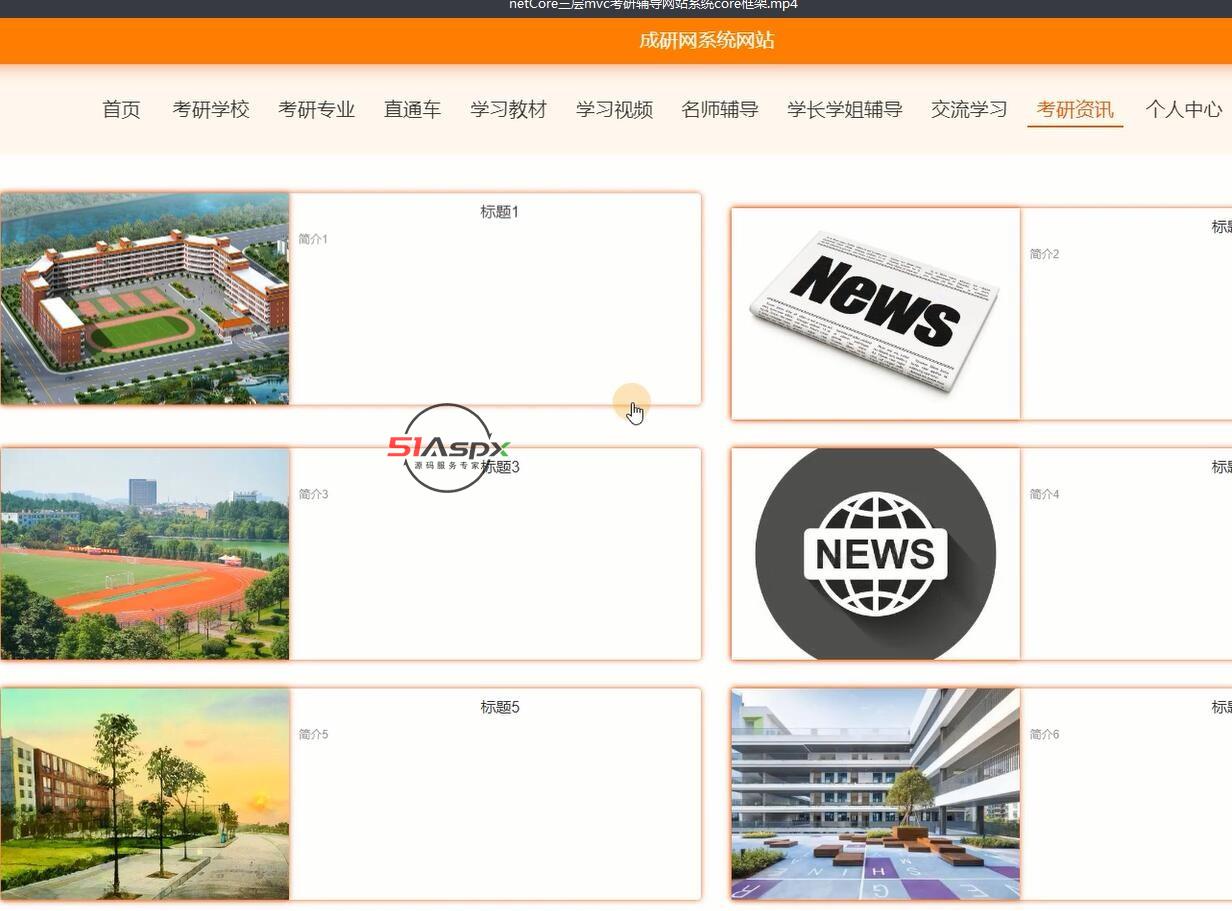Go to 交流学习 section
This screenshot has width=1232, height=911.
point(969,110)
